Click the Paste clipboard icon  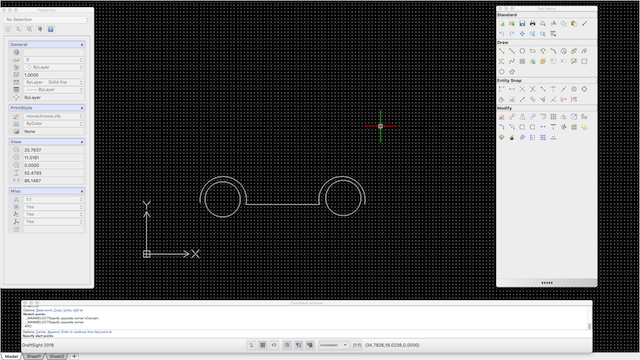tap(574, 24)
